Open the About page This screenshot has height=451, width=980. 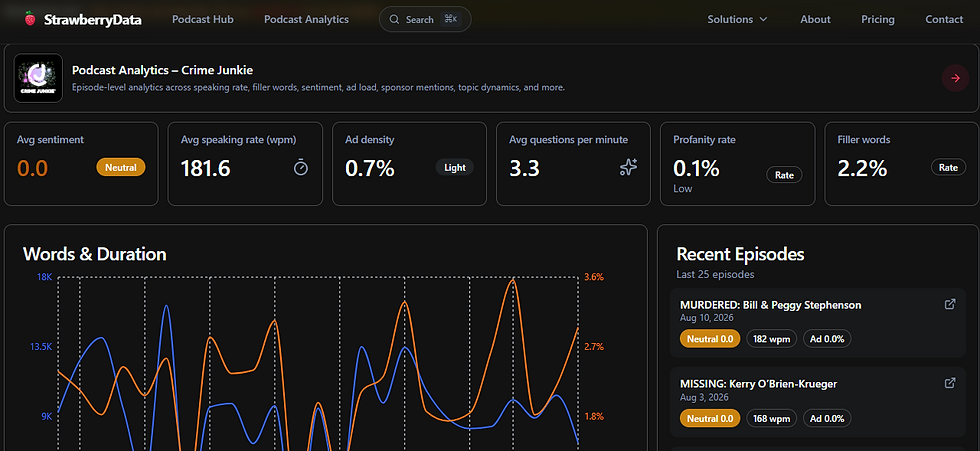click(815, 19)
